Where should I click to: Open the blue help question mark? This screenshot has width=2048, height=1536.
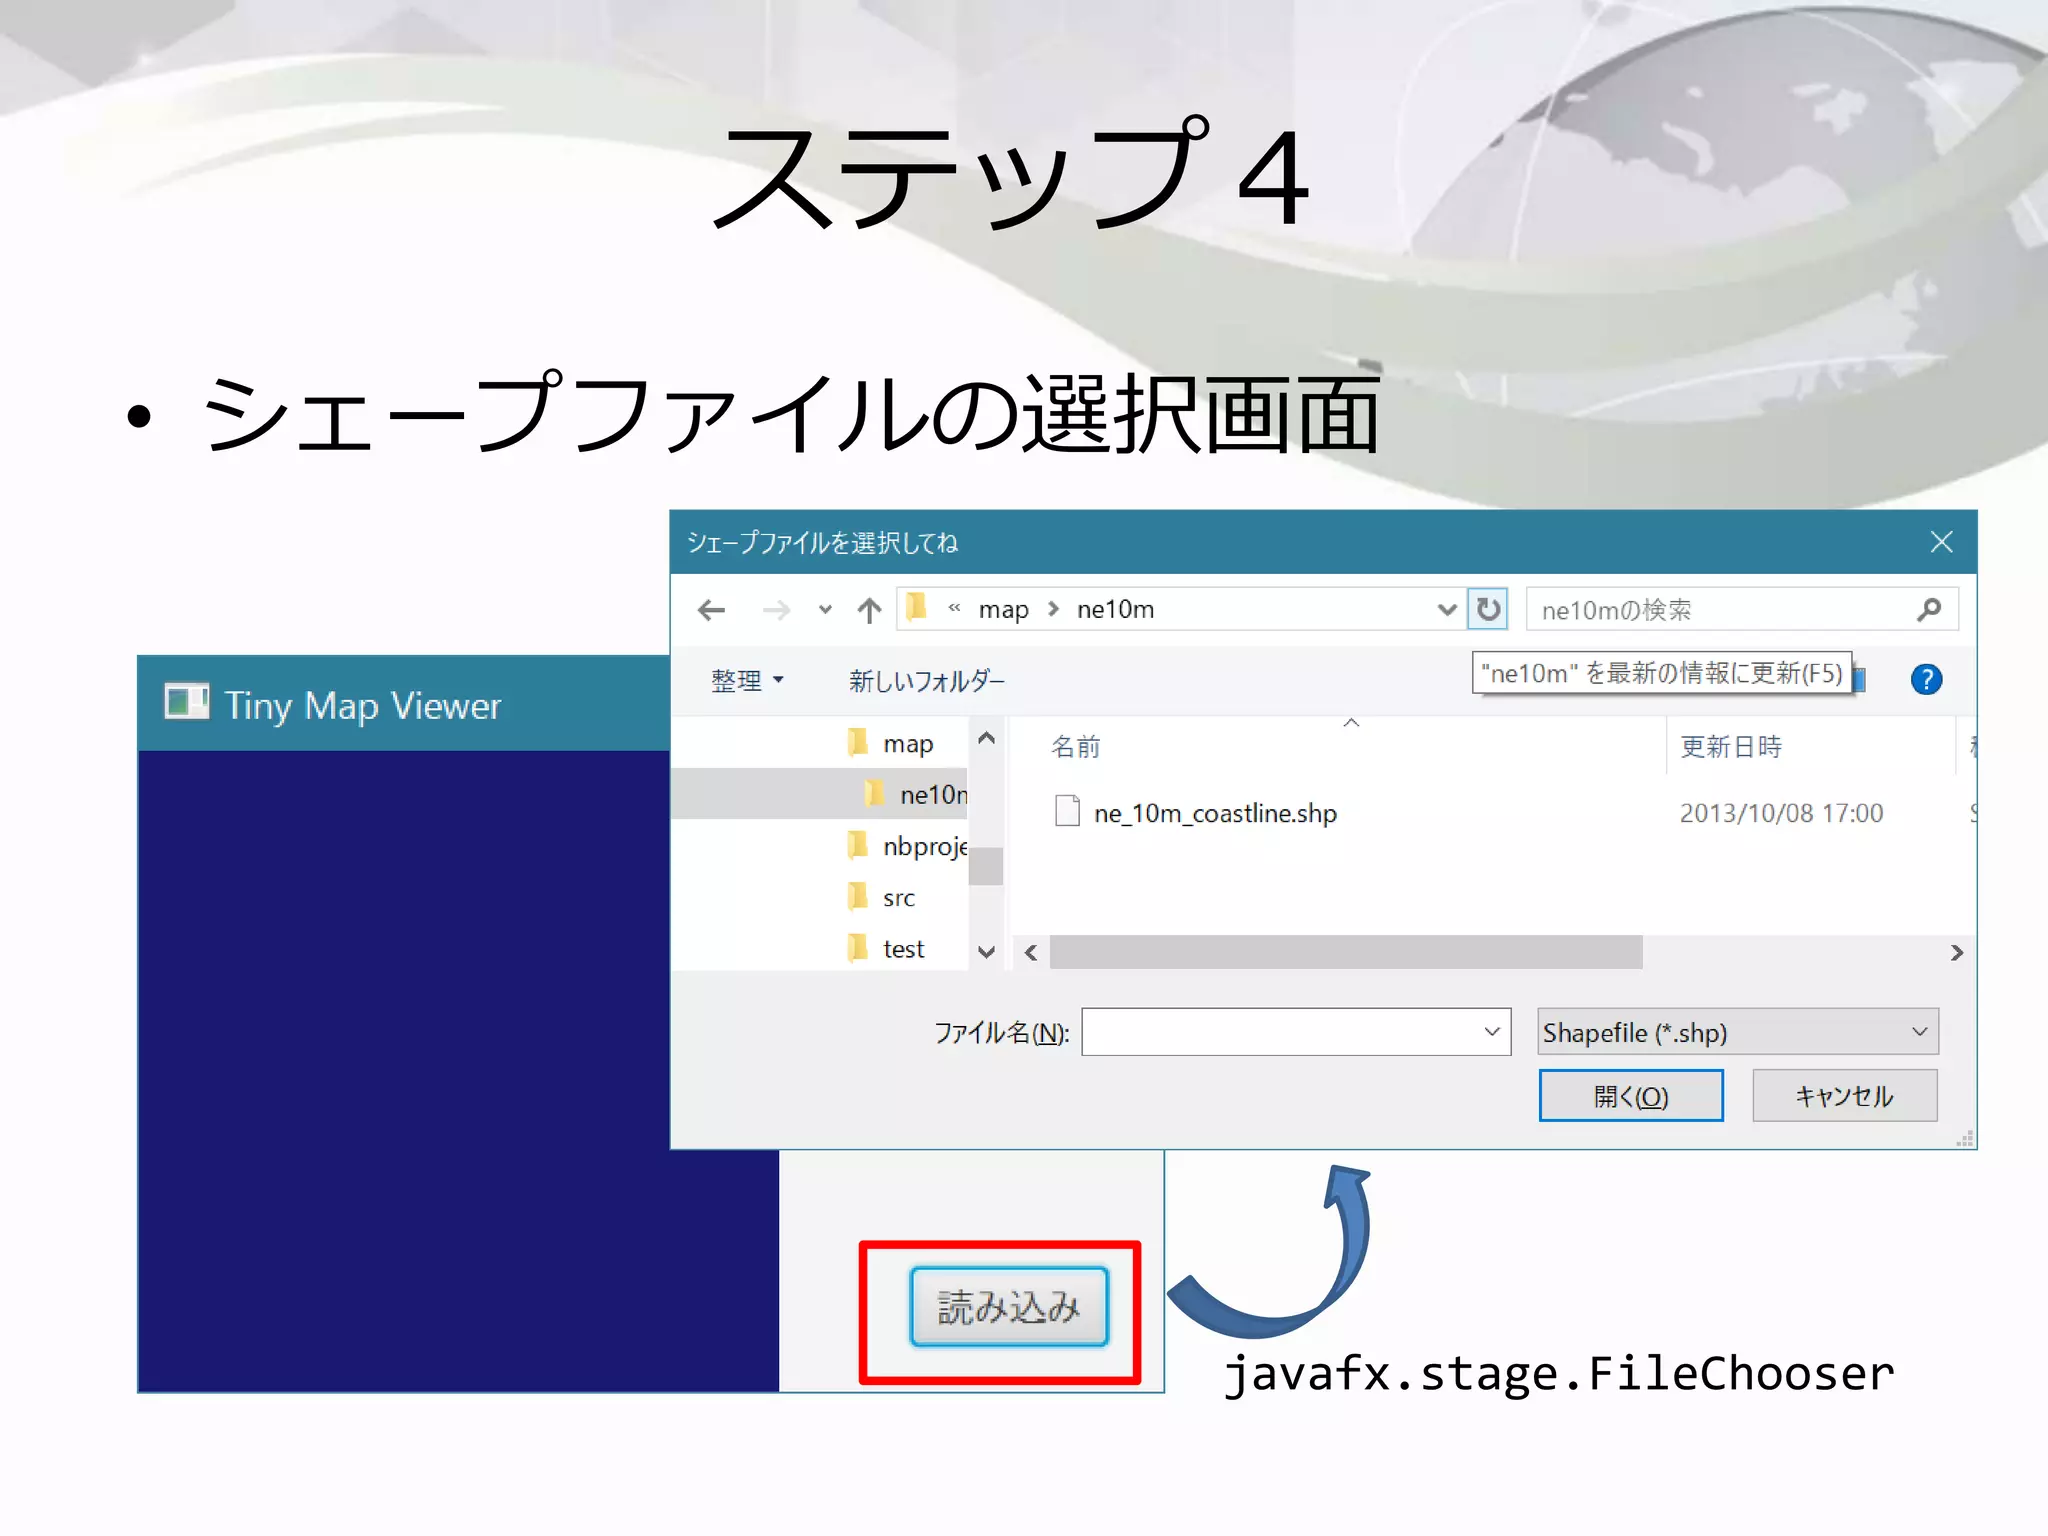[x=1926, y=680]
